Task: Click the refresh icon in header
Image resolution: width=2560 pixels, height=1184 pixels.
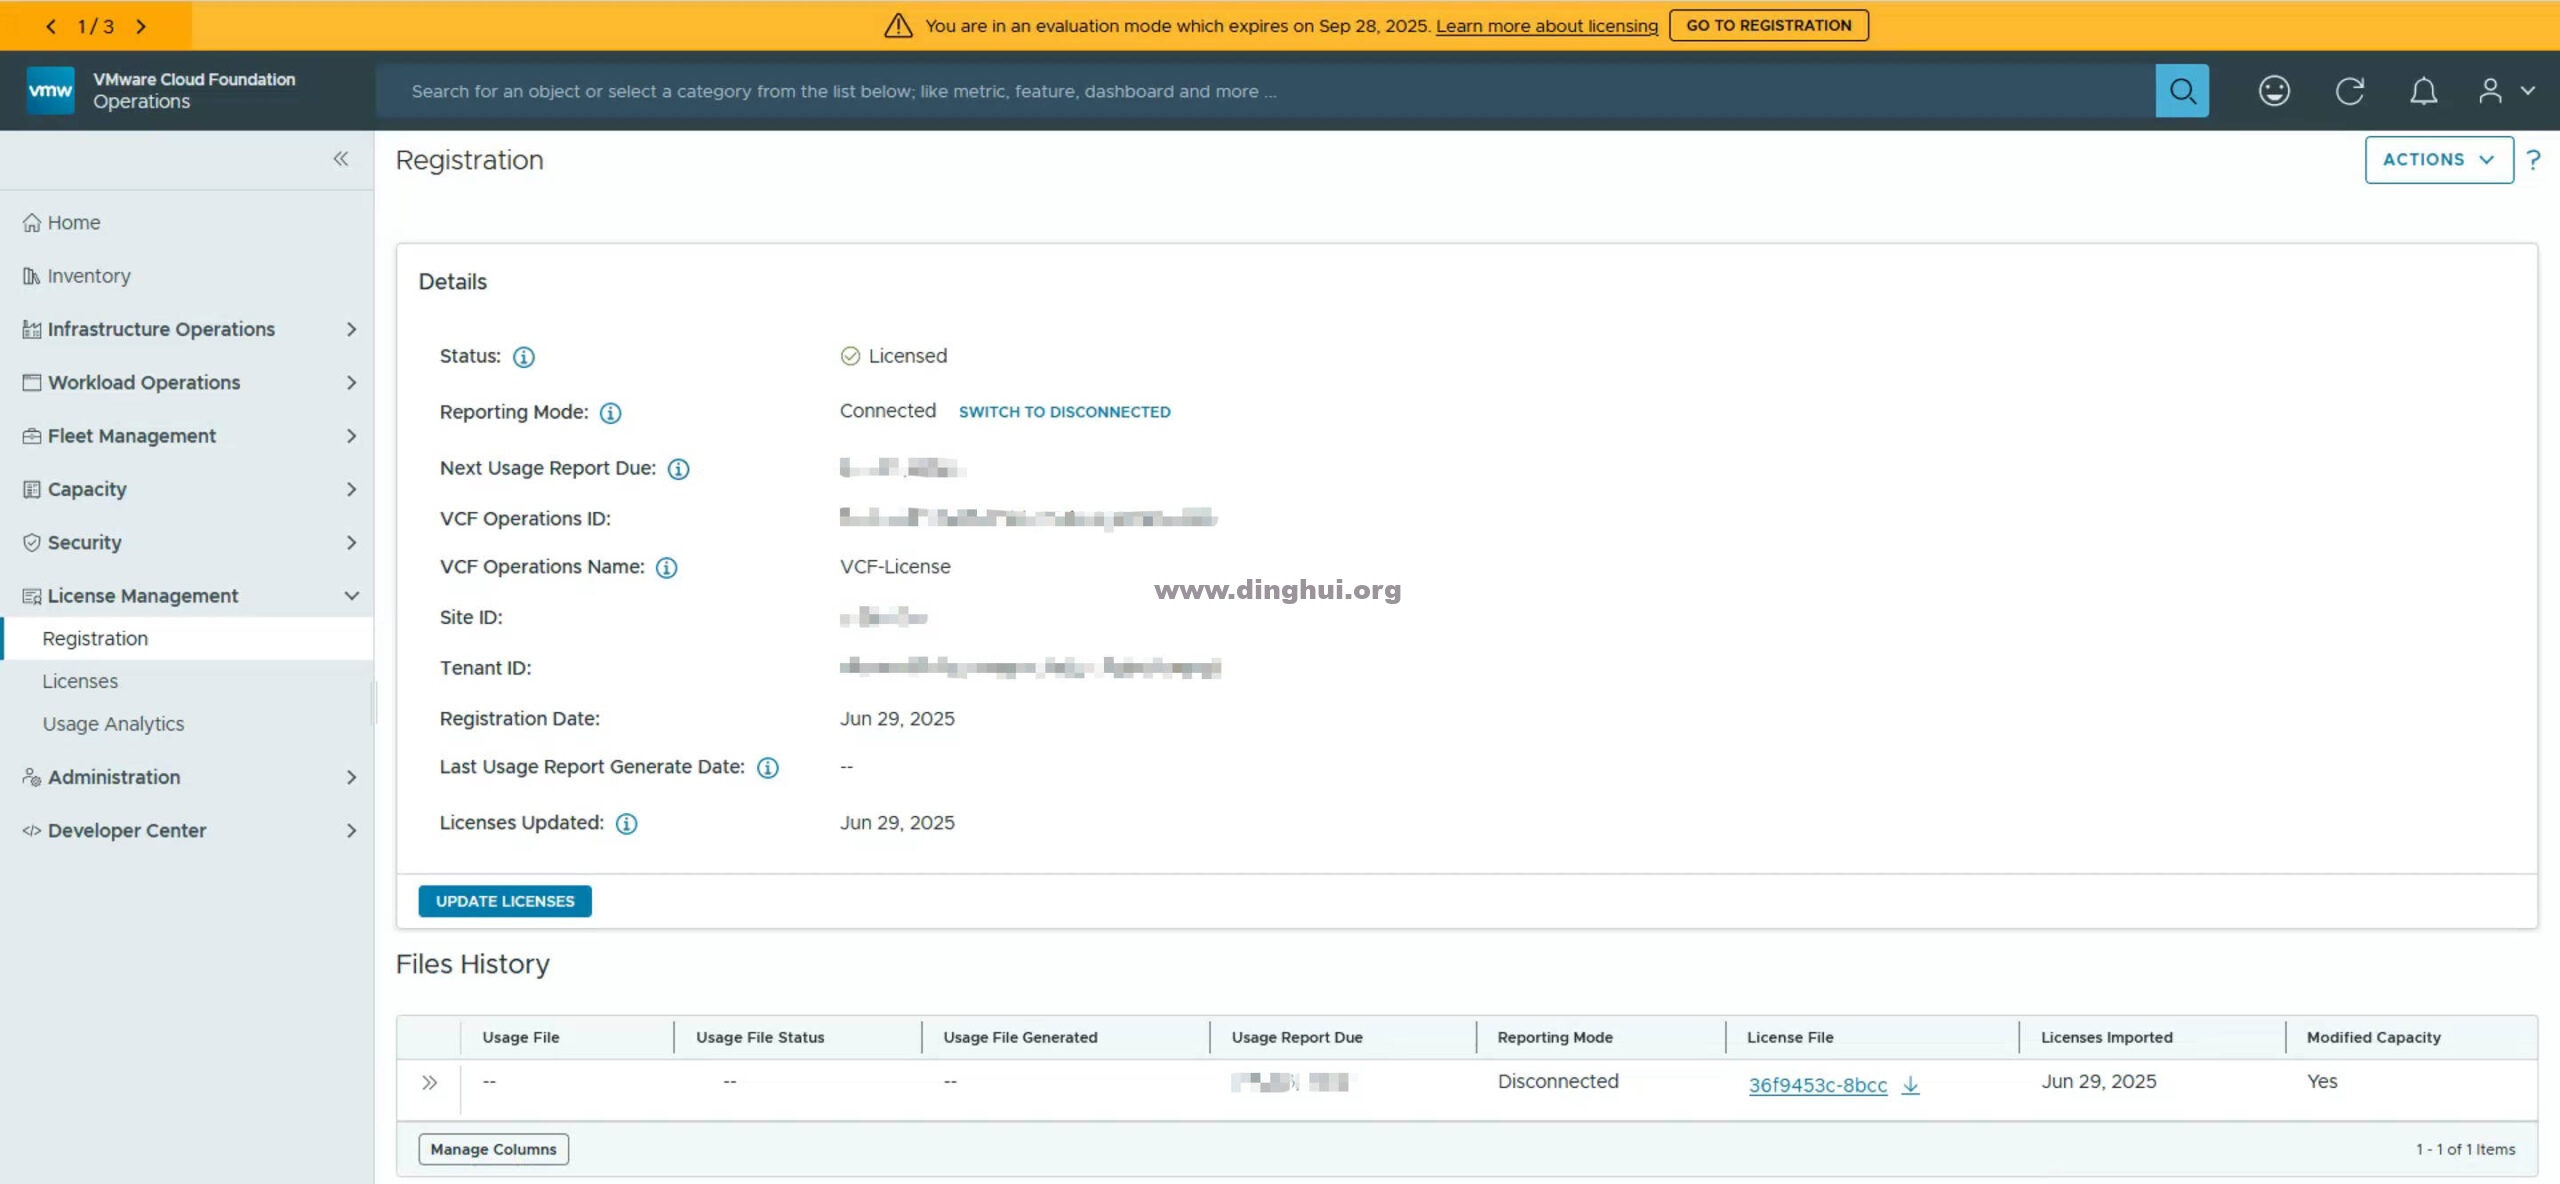Action: [2349, 91]
